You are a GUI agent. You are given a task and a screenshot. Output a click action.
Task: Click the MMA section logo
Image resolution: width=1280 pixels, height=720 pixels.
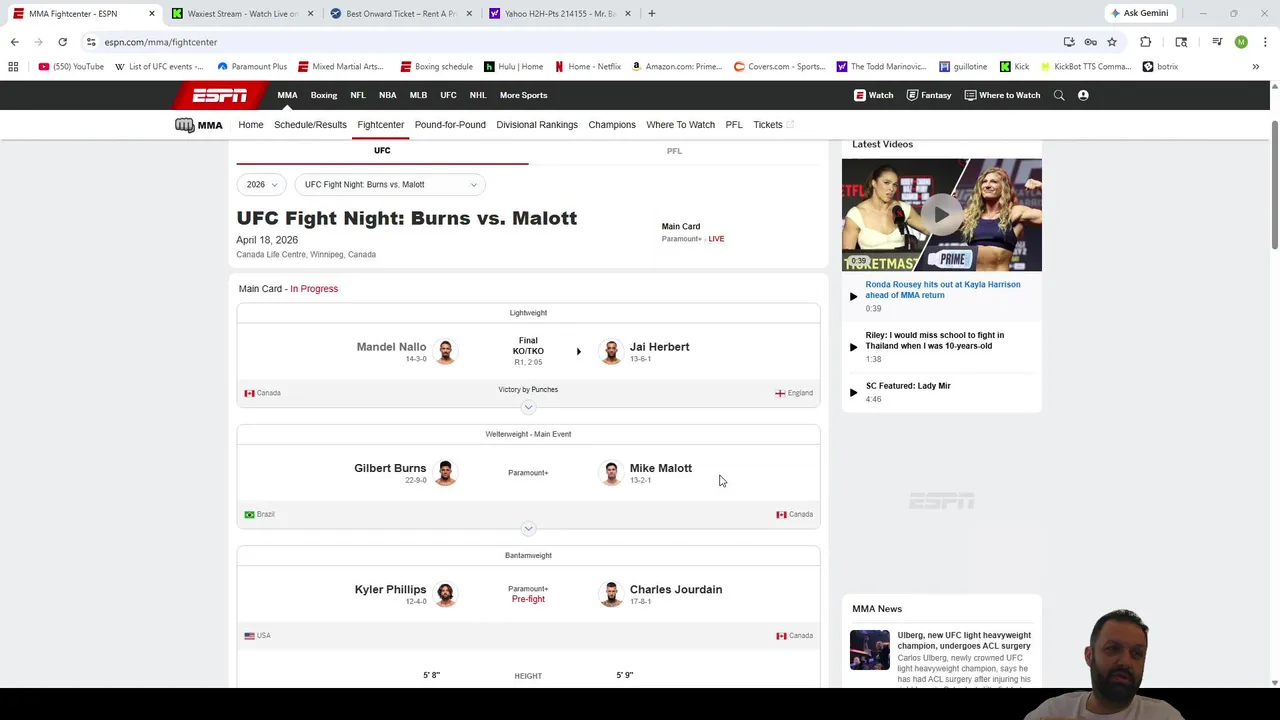198,125
